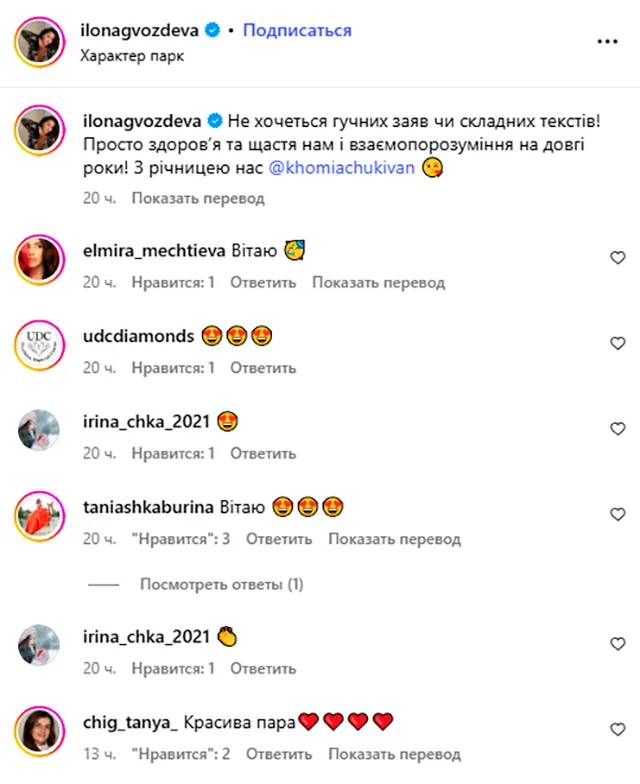Open chig_tanya_ profile picture
640x784 pixels.
40,731
